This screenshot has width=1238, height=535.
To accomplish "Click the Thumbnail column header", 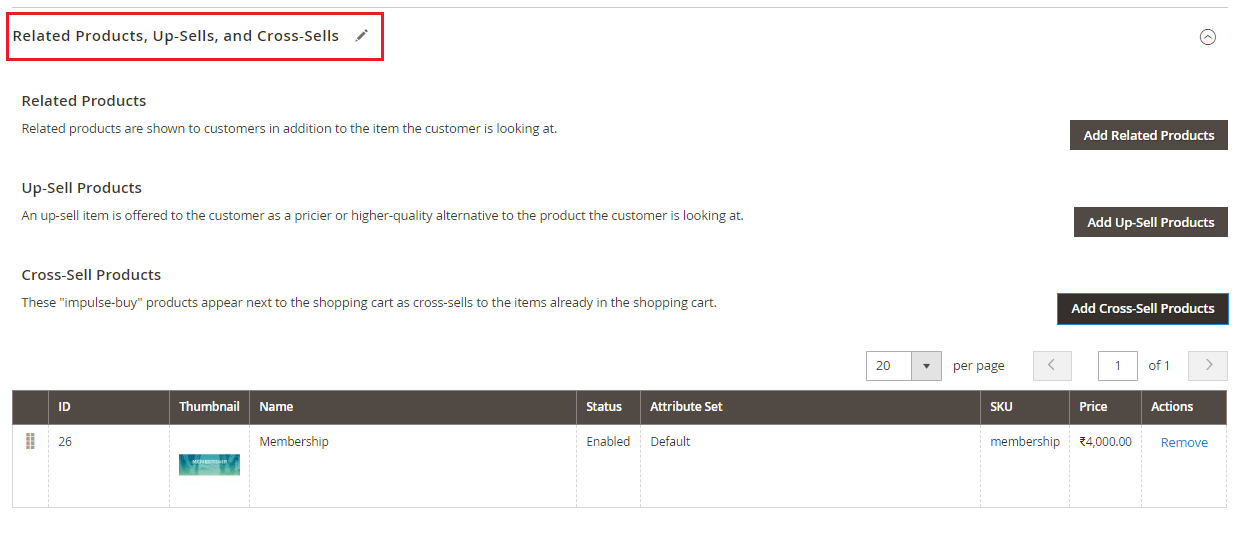I will [x=209, y=407].
